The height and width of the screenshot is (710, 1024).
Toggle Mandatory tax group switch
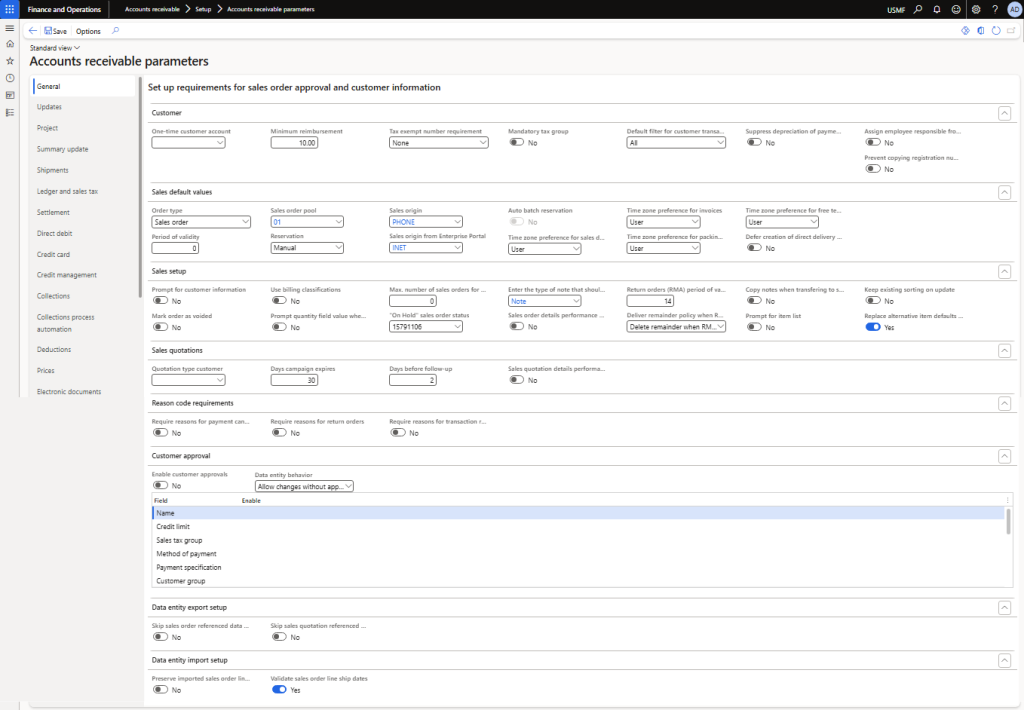517,143
